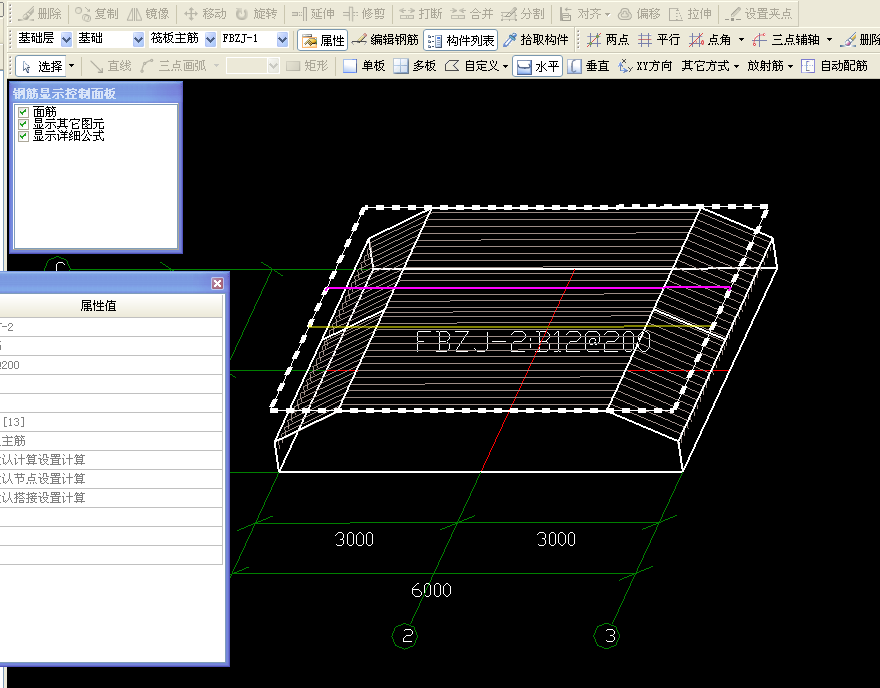
Task: Click the axis bubble number 2
Action: coord(405,636)
